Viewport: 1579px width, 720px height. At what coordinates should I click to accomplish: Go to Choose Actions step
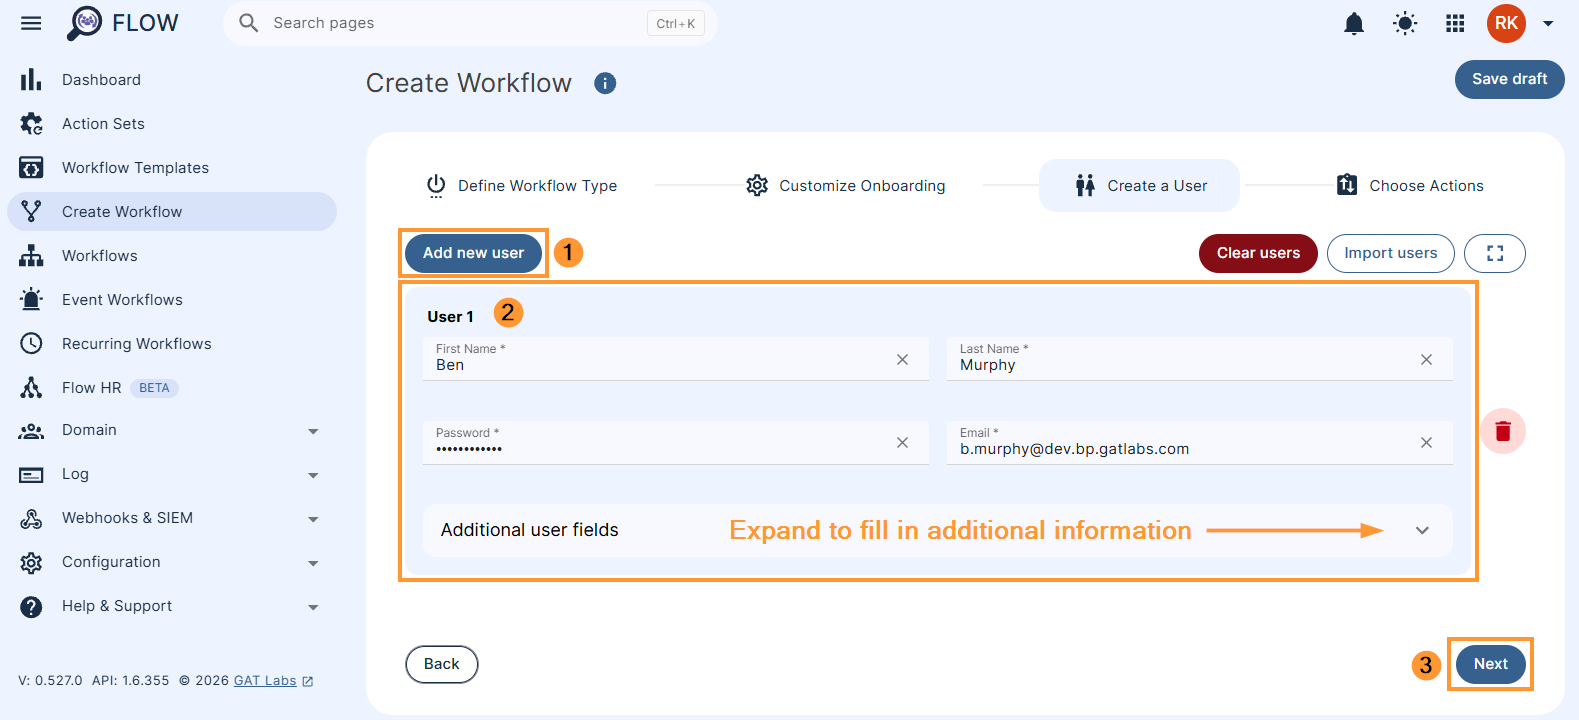pyautogui.click(x=1410, y=186)
